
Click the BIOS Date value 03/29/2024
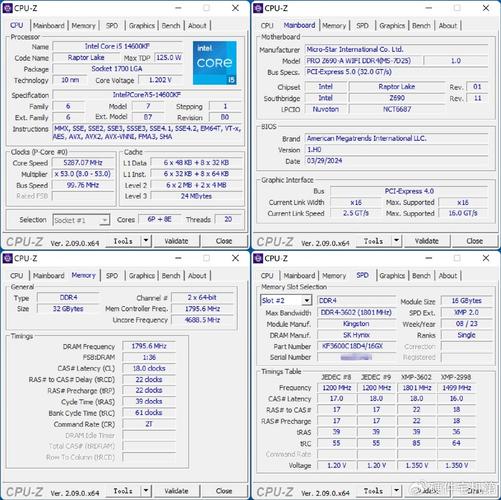click(397, 161)
